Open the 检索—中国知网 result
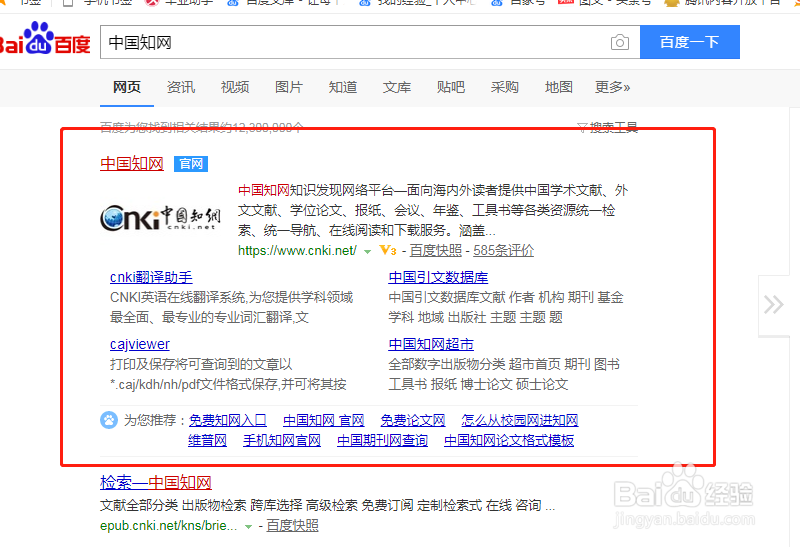 click(156, 482)
